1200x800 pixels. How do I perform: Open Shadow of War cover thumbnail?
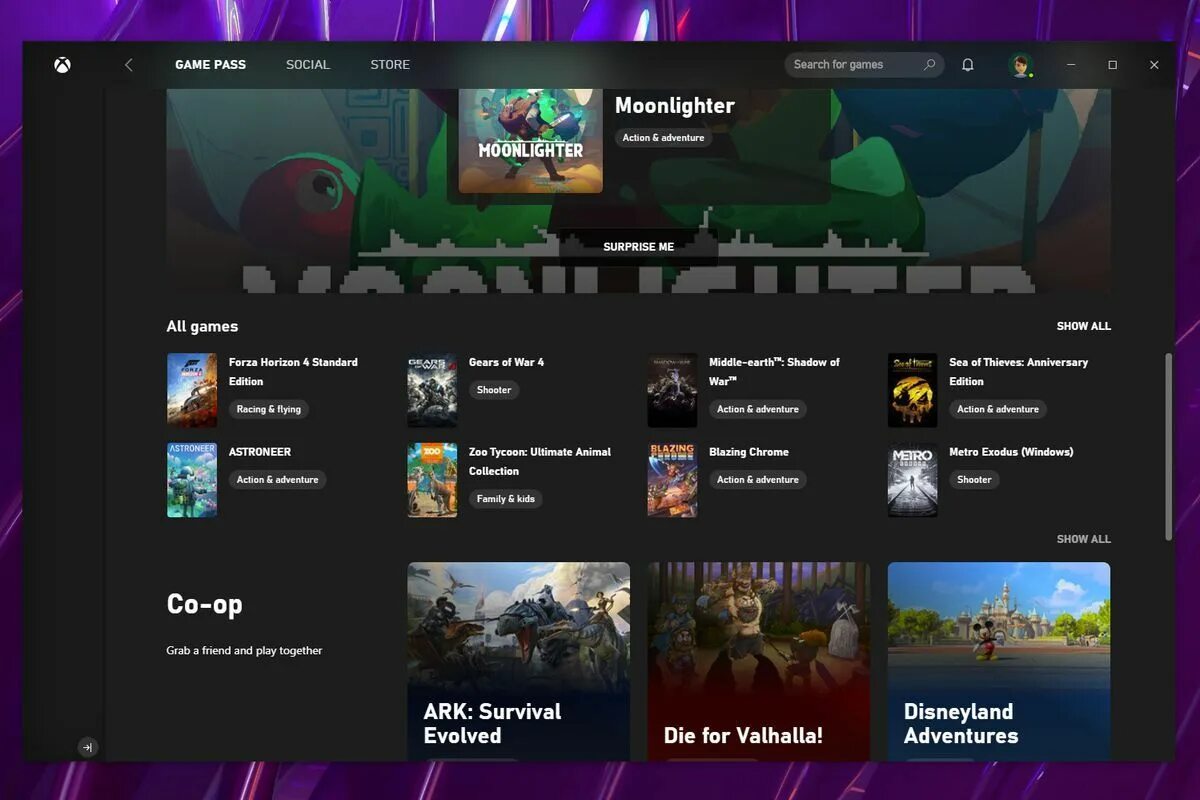point(672,390)
